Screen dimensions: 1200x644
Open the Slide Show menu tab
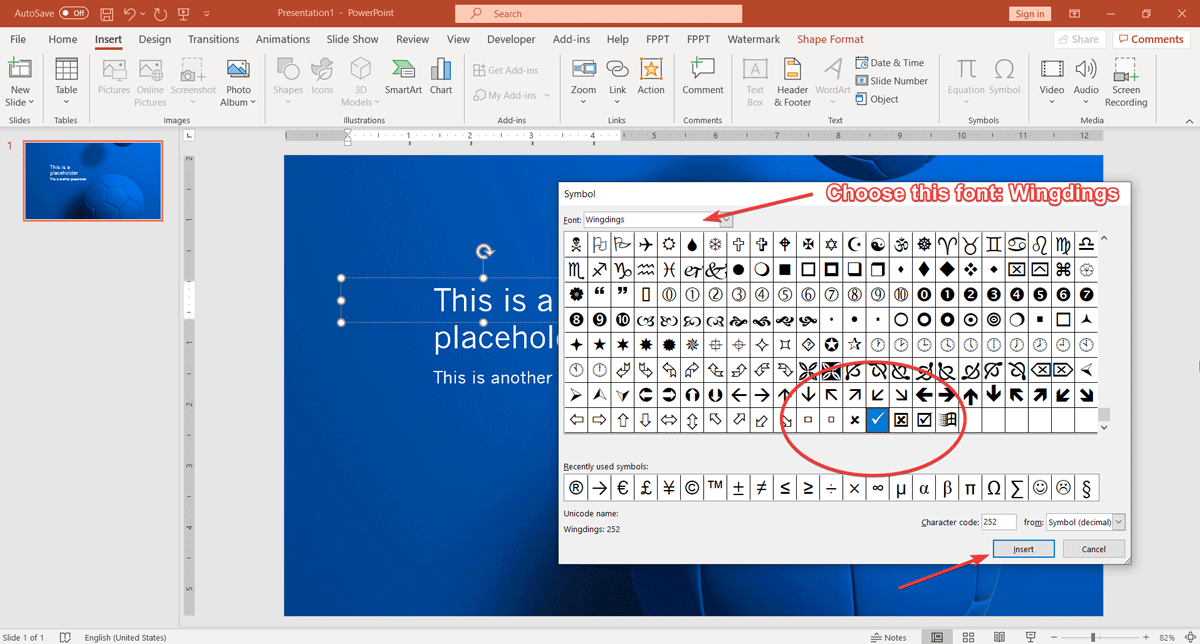coord(352,39)
